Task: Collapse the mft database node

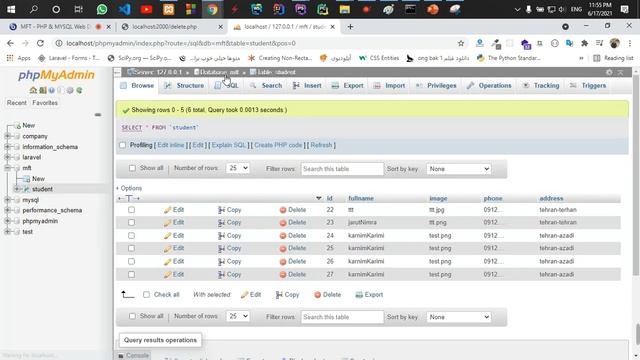Action: [x=7, y=168]
